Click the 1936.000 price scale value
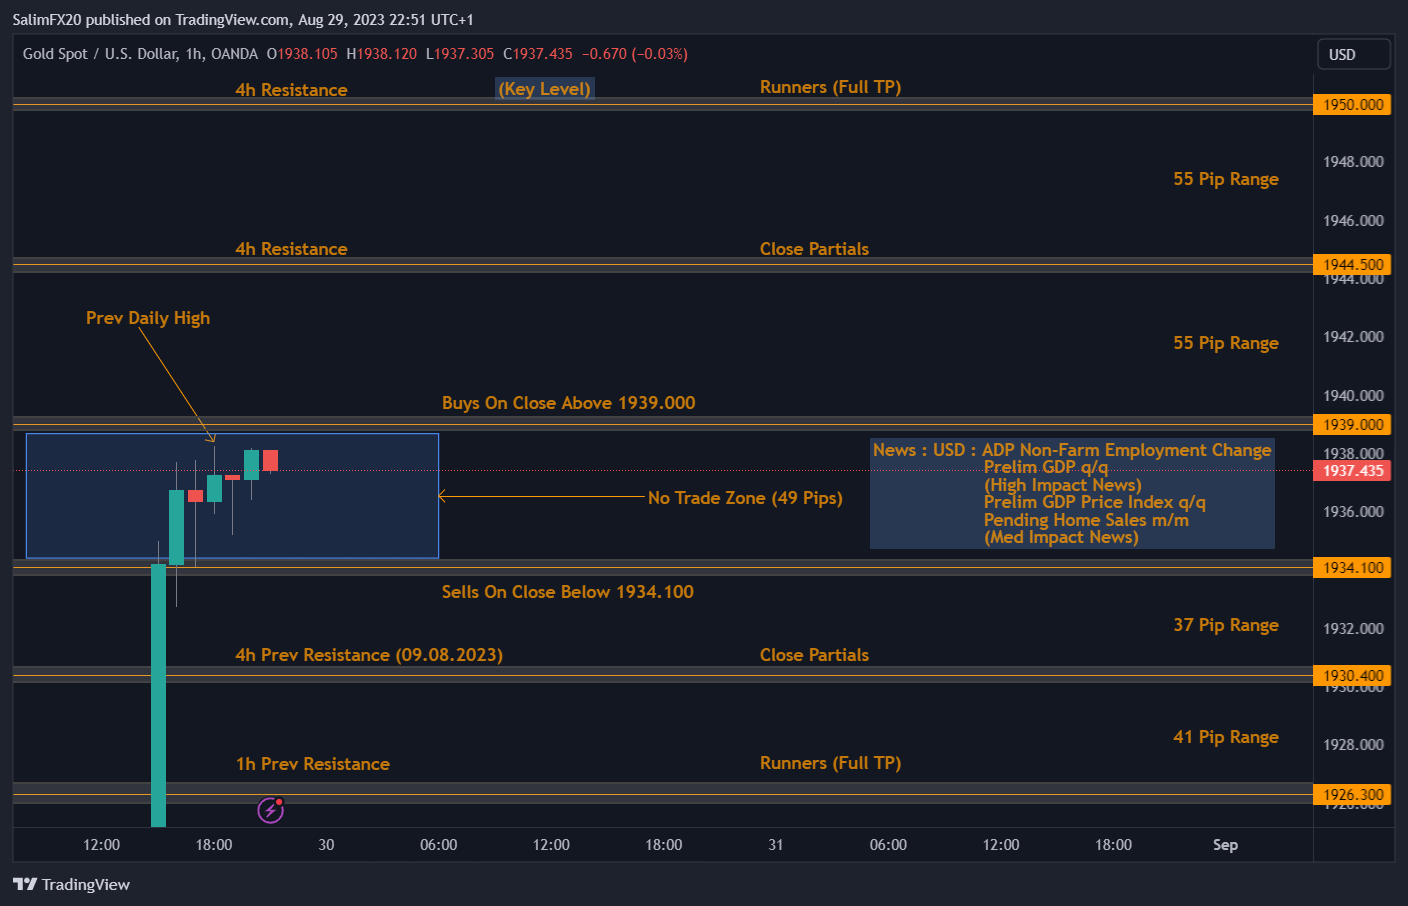The height and width of the screenshot is (906, 1408). click(x=1353, y=512)
